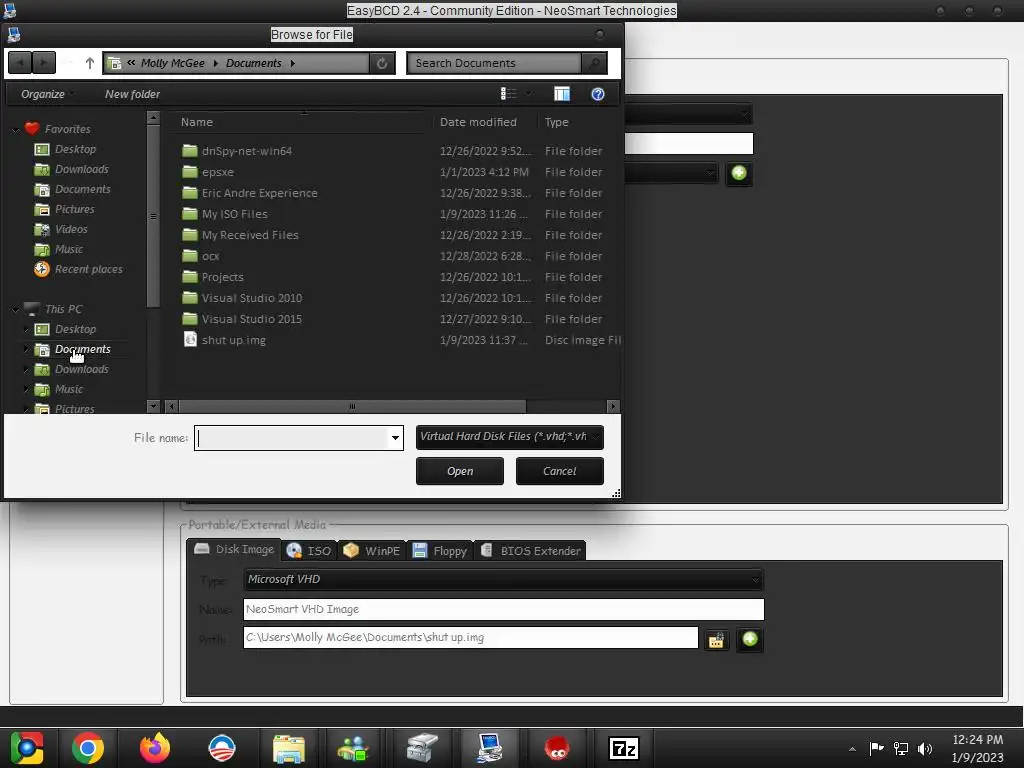Click the network tray icon
This screenshot has width=1024, height=768.
click(901, 748)
